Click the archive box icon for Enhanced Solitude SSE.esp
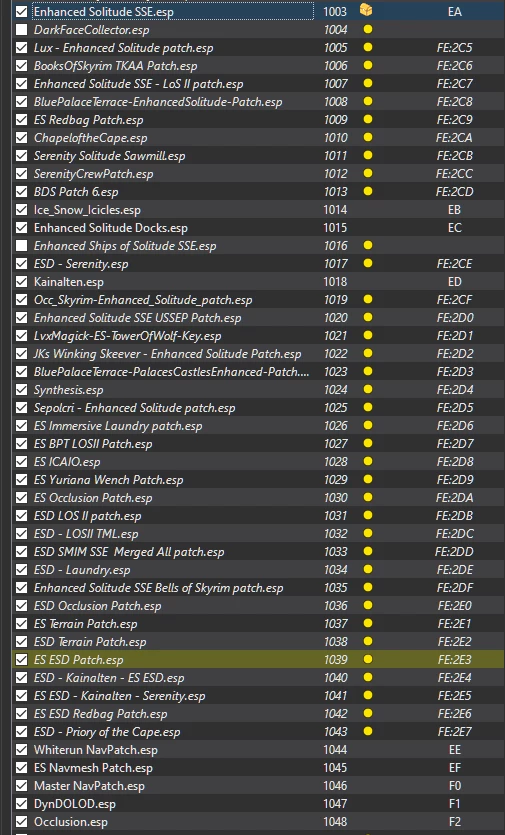The image size is (505, 835). [366, 10]
